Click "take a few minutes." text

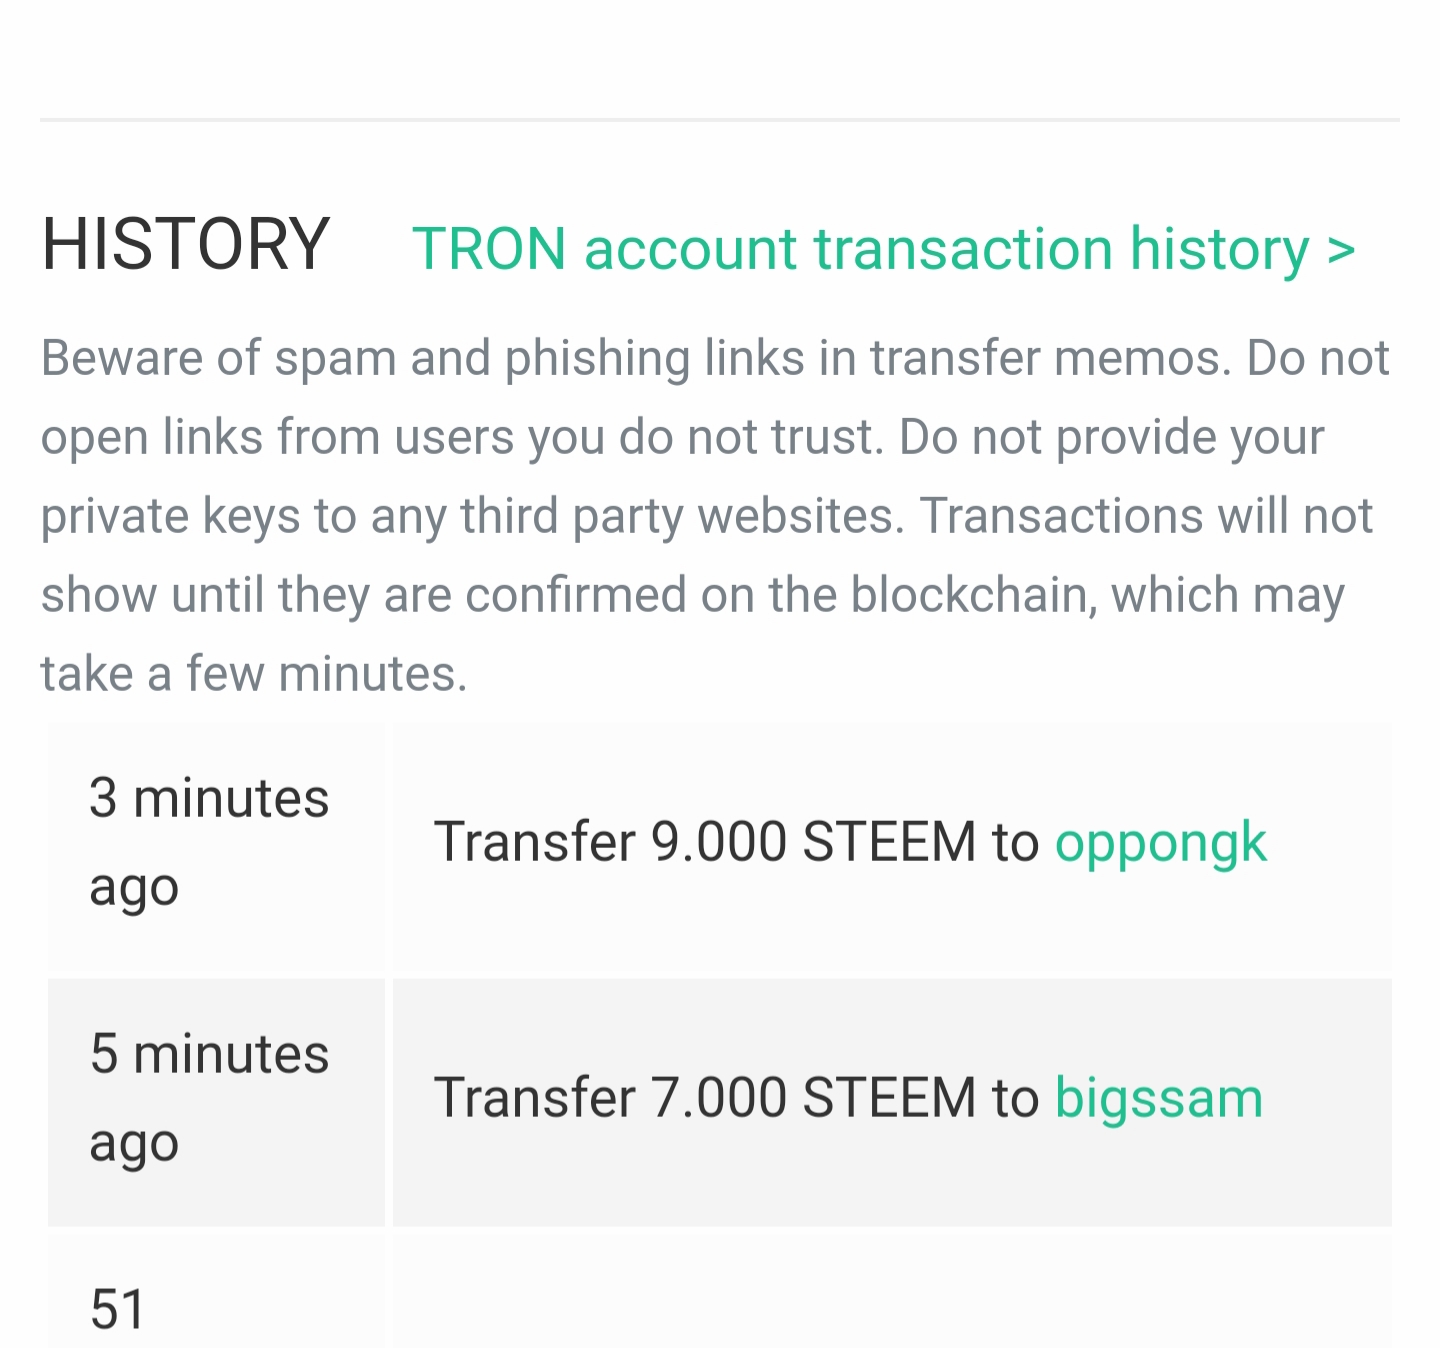pos(254,674)
